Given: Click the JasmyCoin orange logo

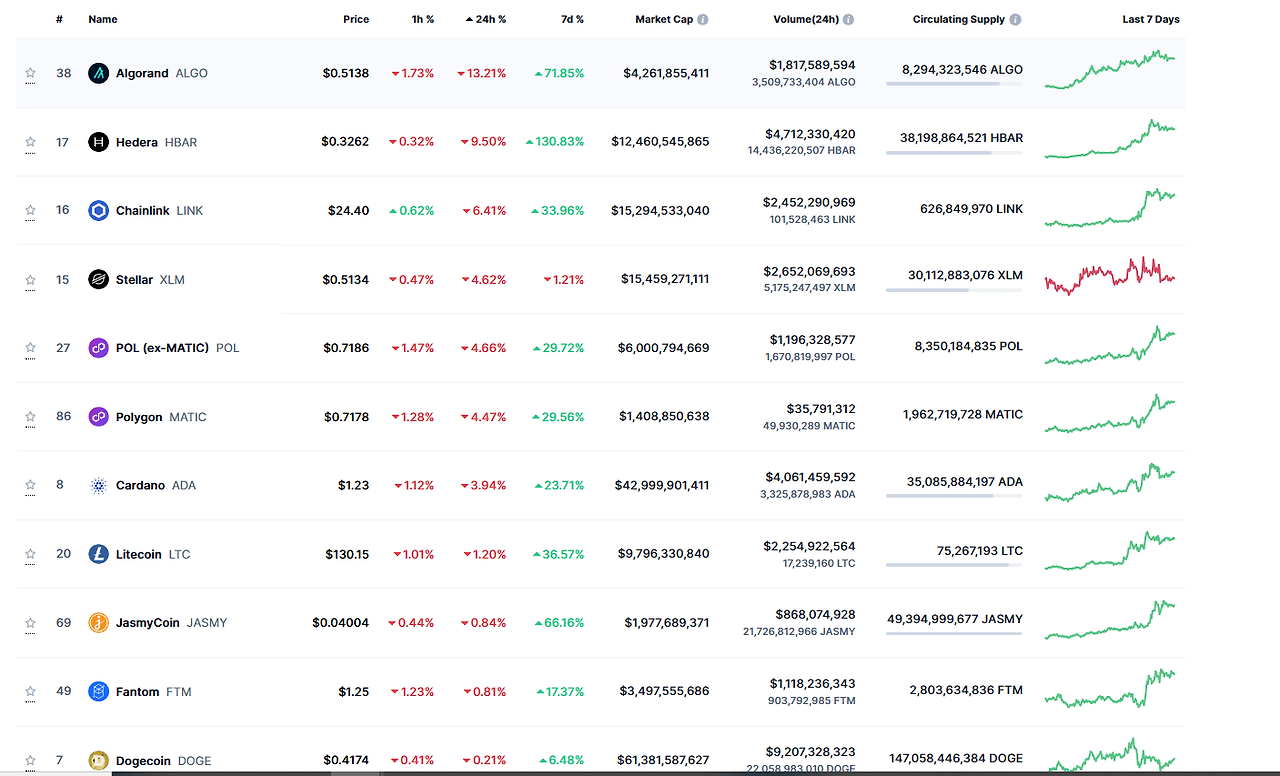Looking at the screenshot, I should 98,623.
